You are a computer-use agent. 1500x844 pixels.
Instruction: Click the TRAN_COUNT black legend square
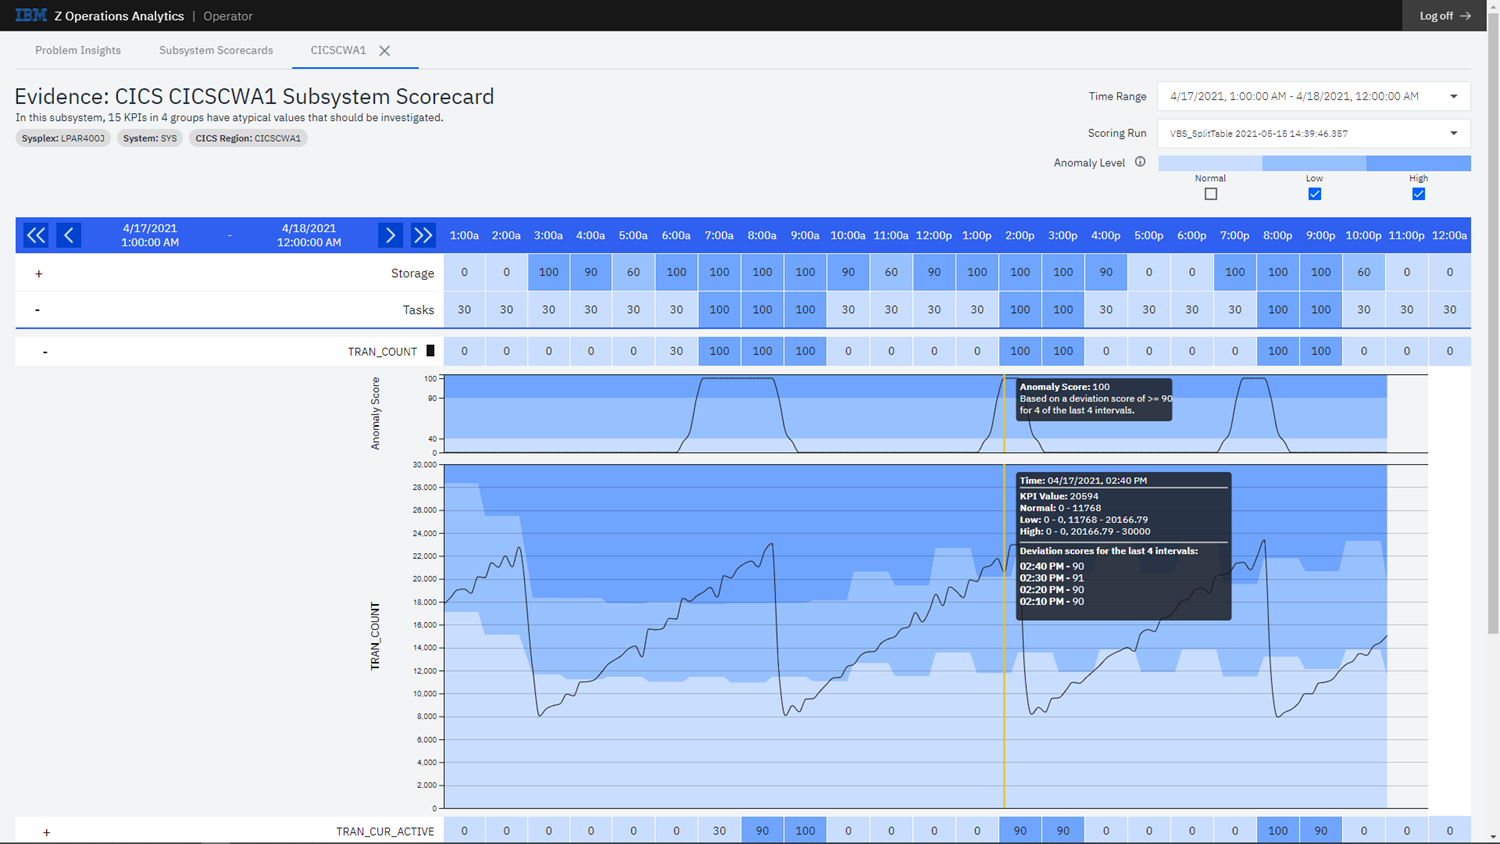(x=431, y=351)
